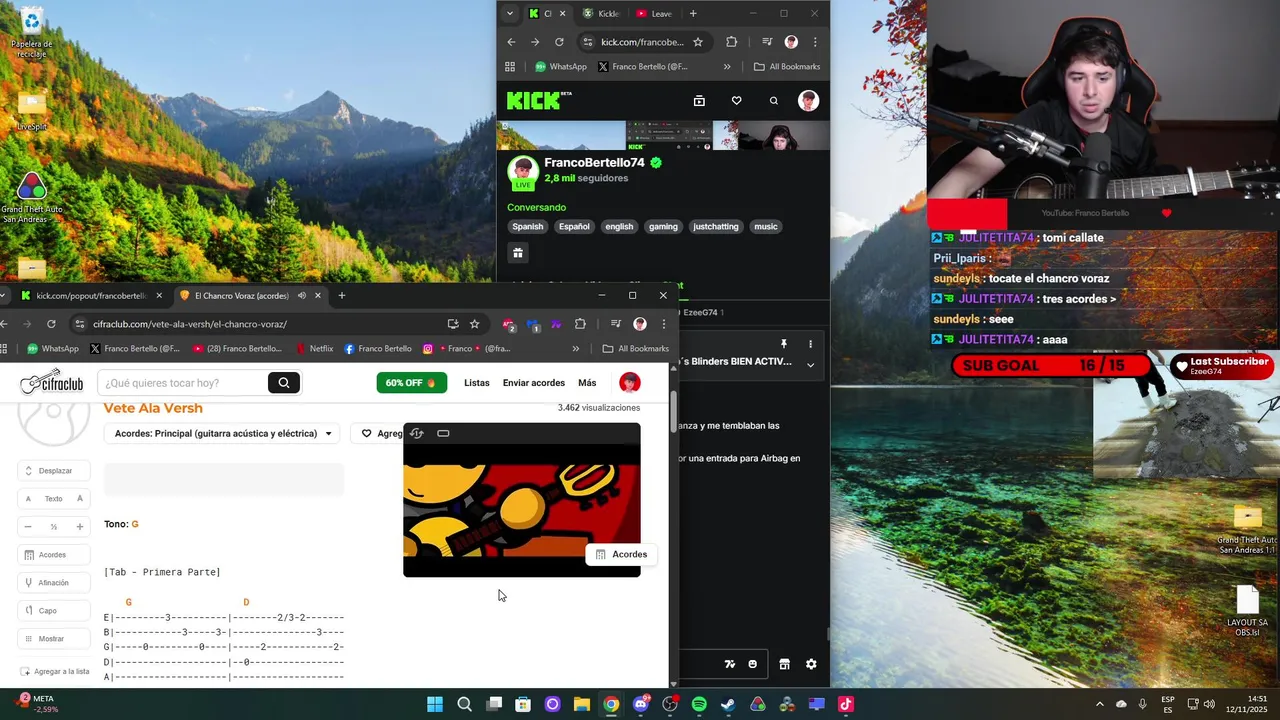Bookmark kick.com page with star icon

(697, 42)
